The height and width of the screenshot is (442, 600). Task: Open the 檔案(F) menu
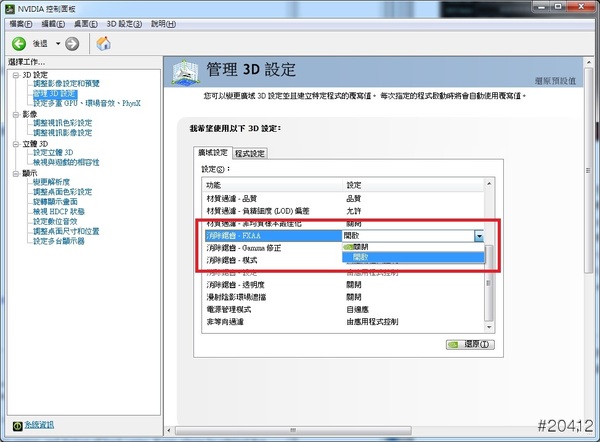point(21,24)
